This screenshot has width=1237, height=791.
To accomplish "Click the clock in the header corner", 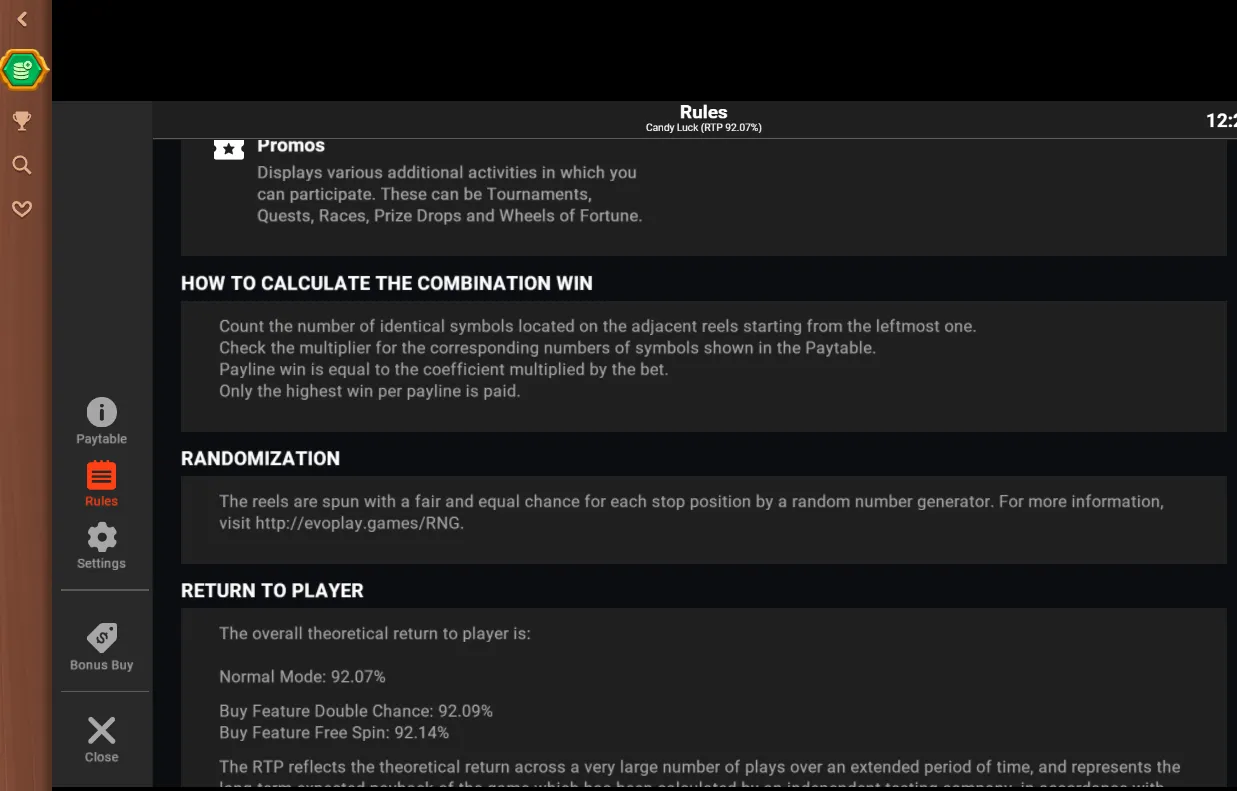I will [1221, 121].
